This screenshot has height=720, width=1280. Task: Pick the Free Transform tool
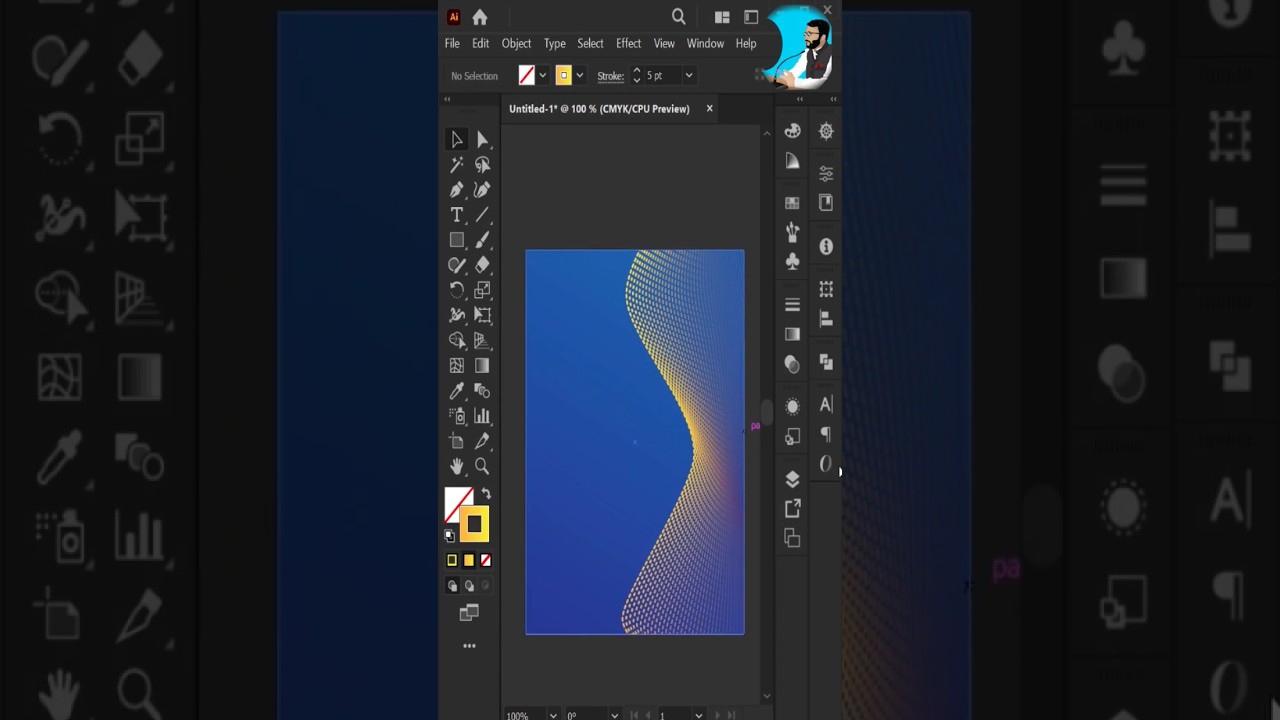[x=482, y=315]
